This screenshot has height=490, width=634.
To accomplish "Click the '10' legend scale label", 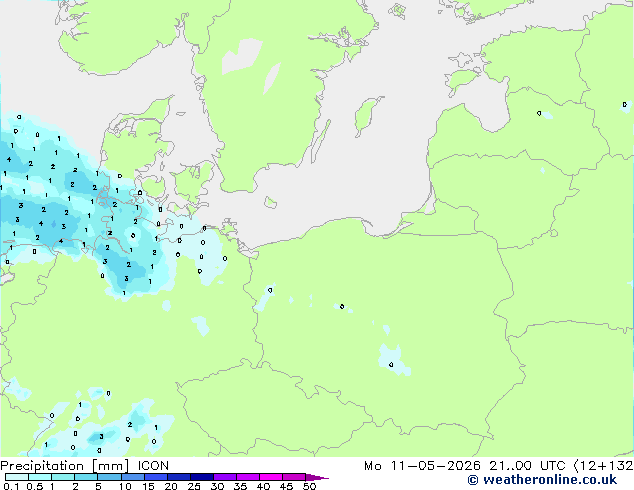I will pos(125,486).
